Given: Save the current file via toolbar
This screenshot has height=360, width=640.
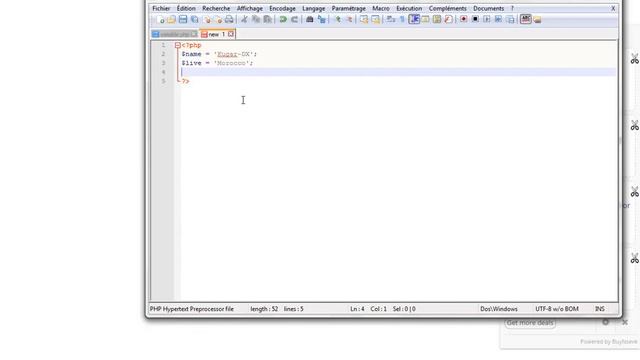Looking at the screenshot, I should click(183, 19).
